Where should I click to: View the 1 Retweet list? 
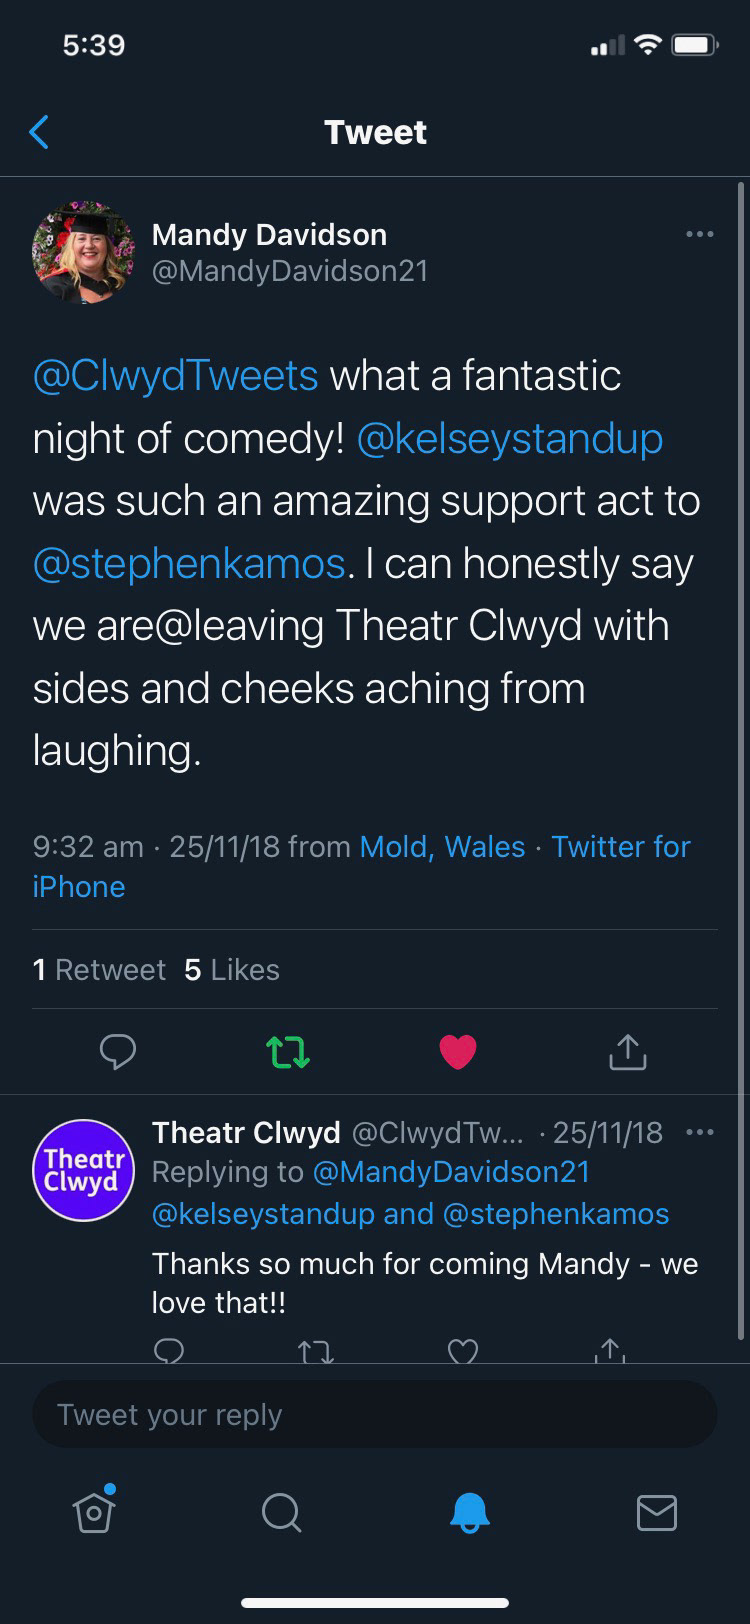tap(99, 970)
